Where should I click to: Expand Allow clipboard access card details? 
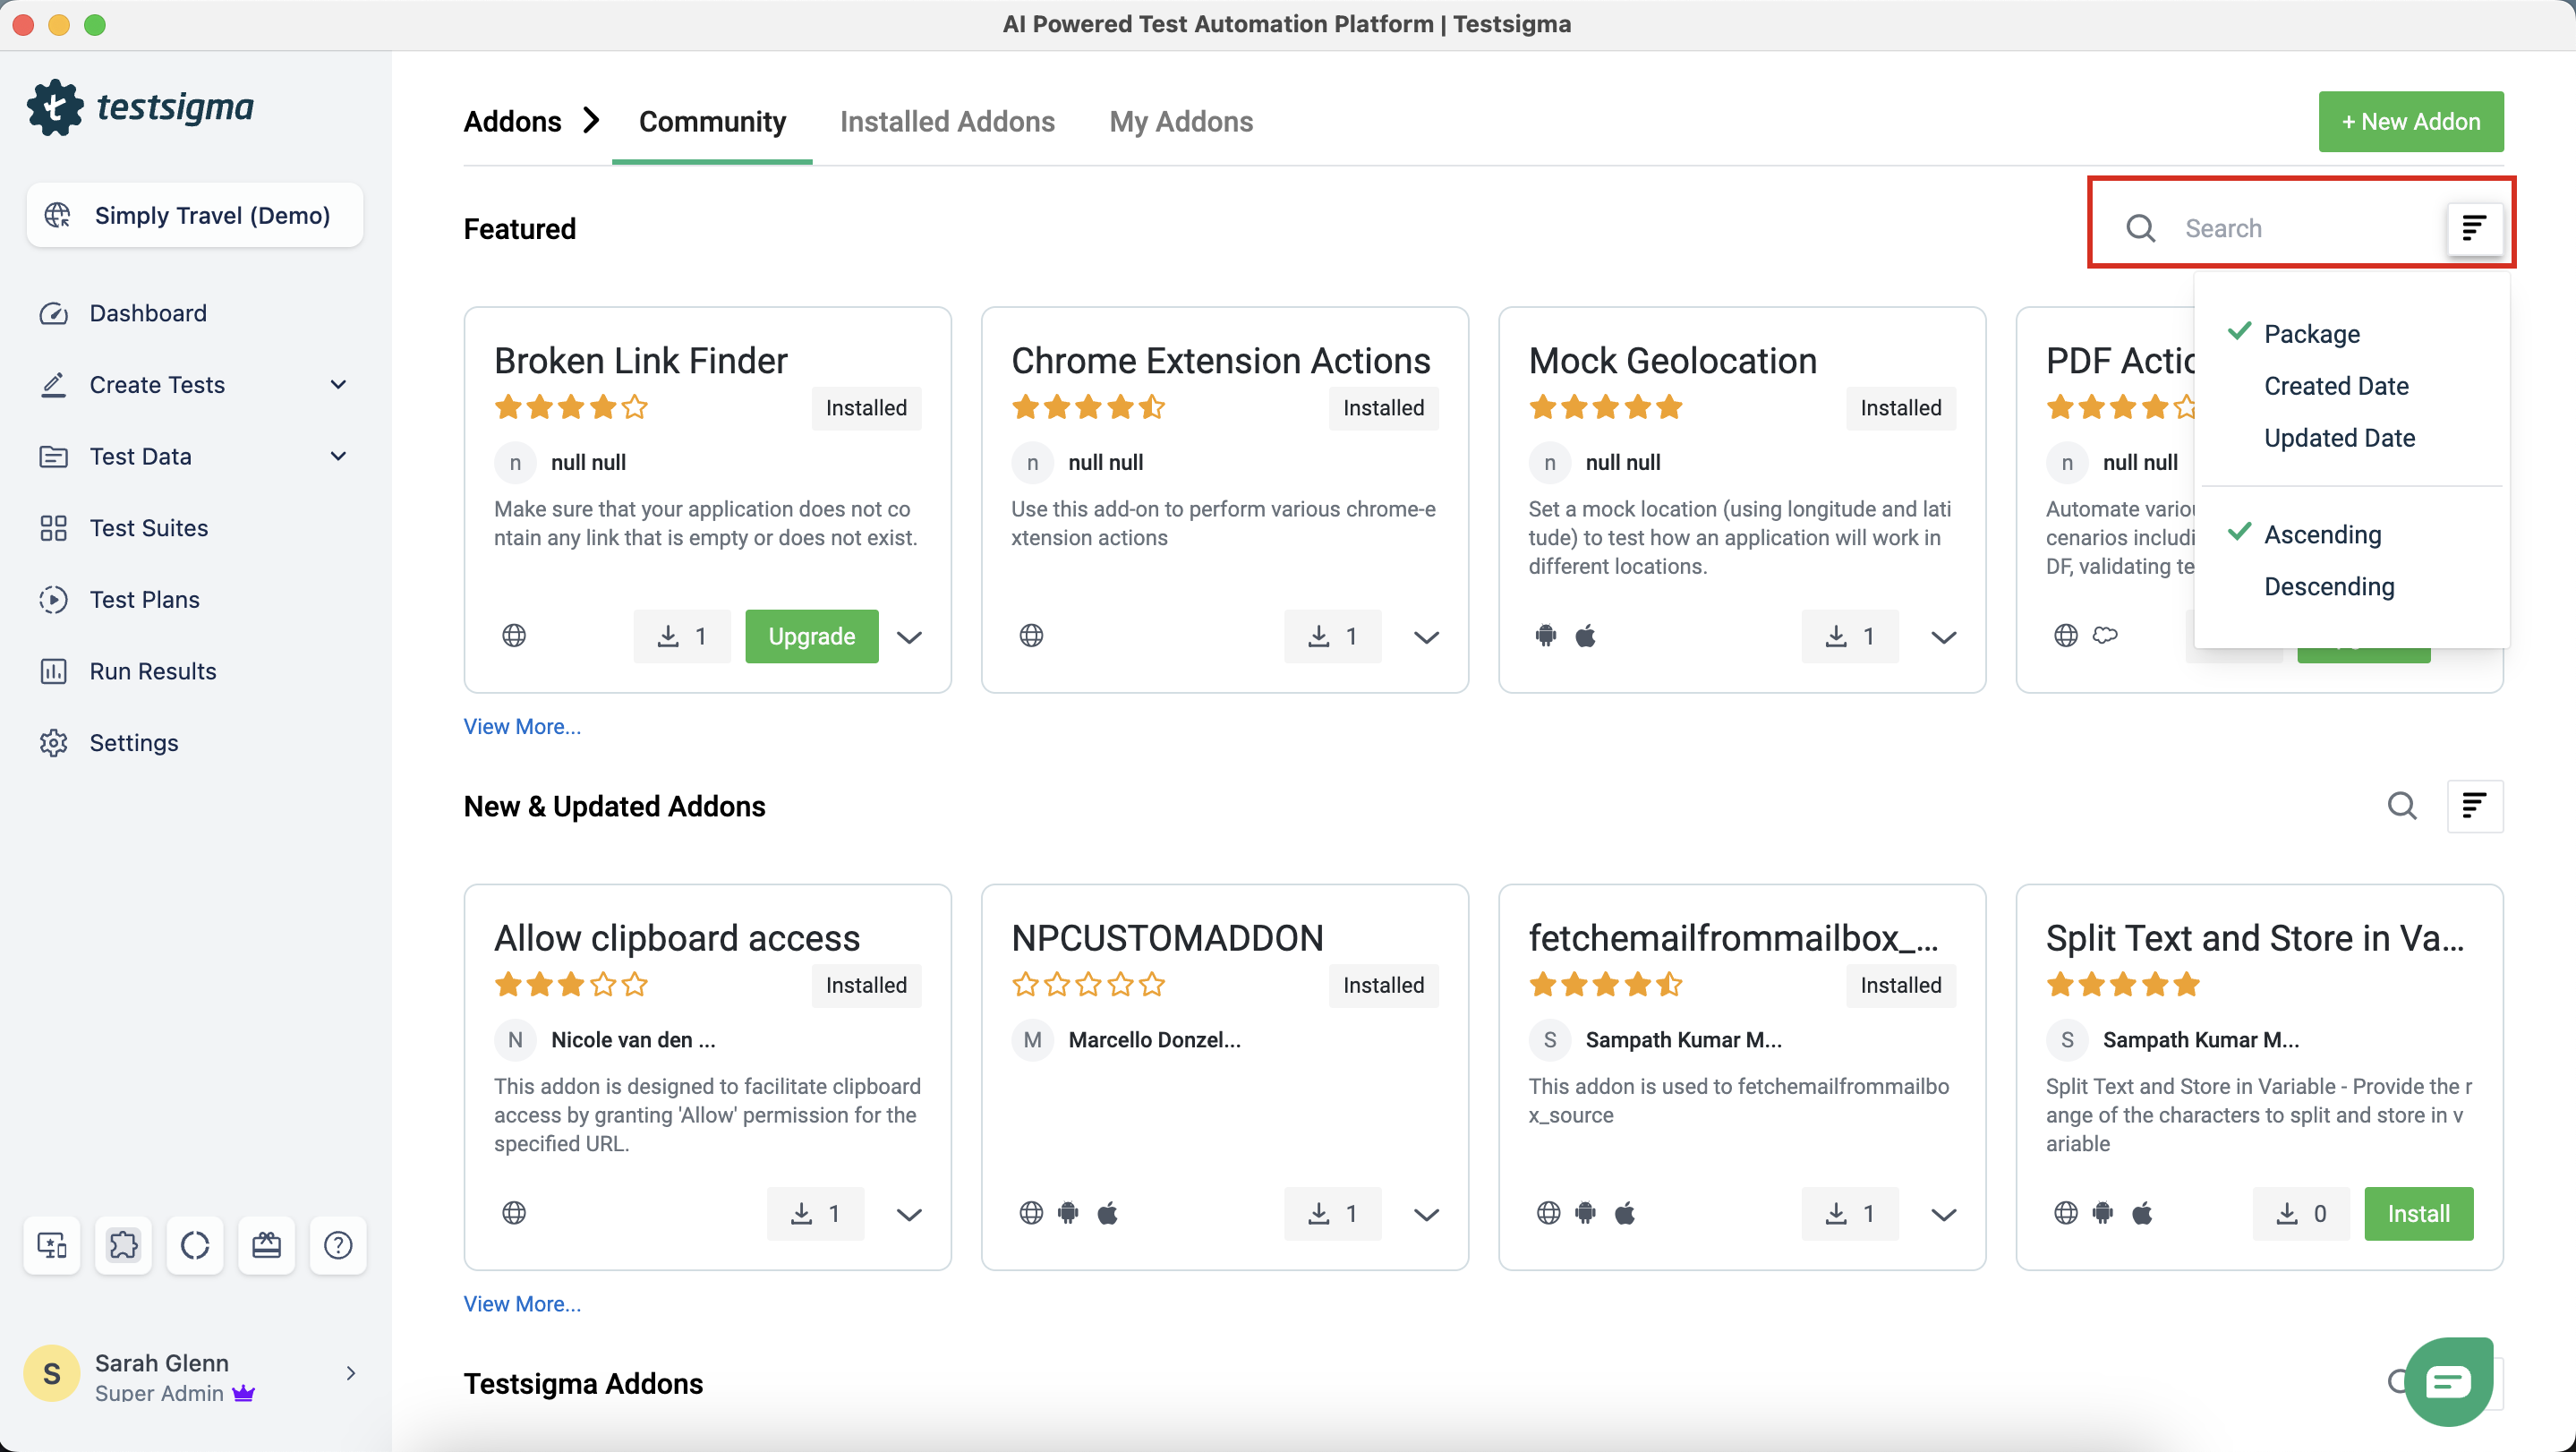909,1215
